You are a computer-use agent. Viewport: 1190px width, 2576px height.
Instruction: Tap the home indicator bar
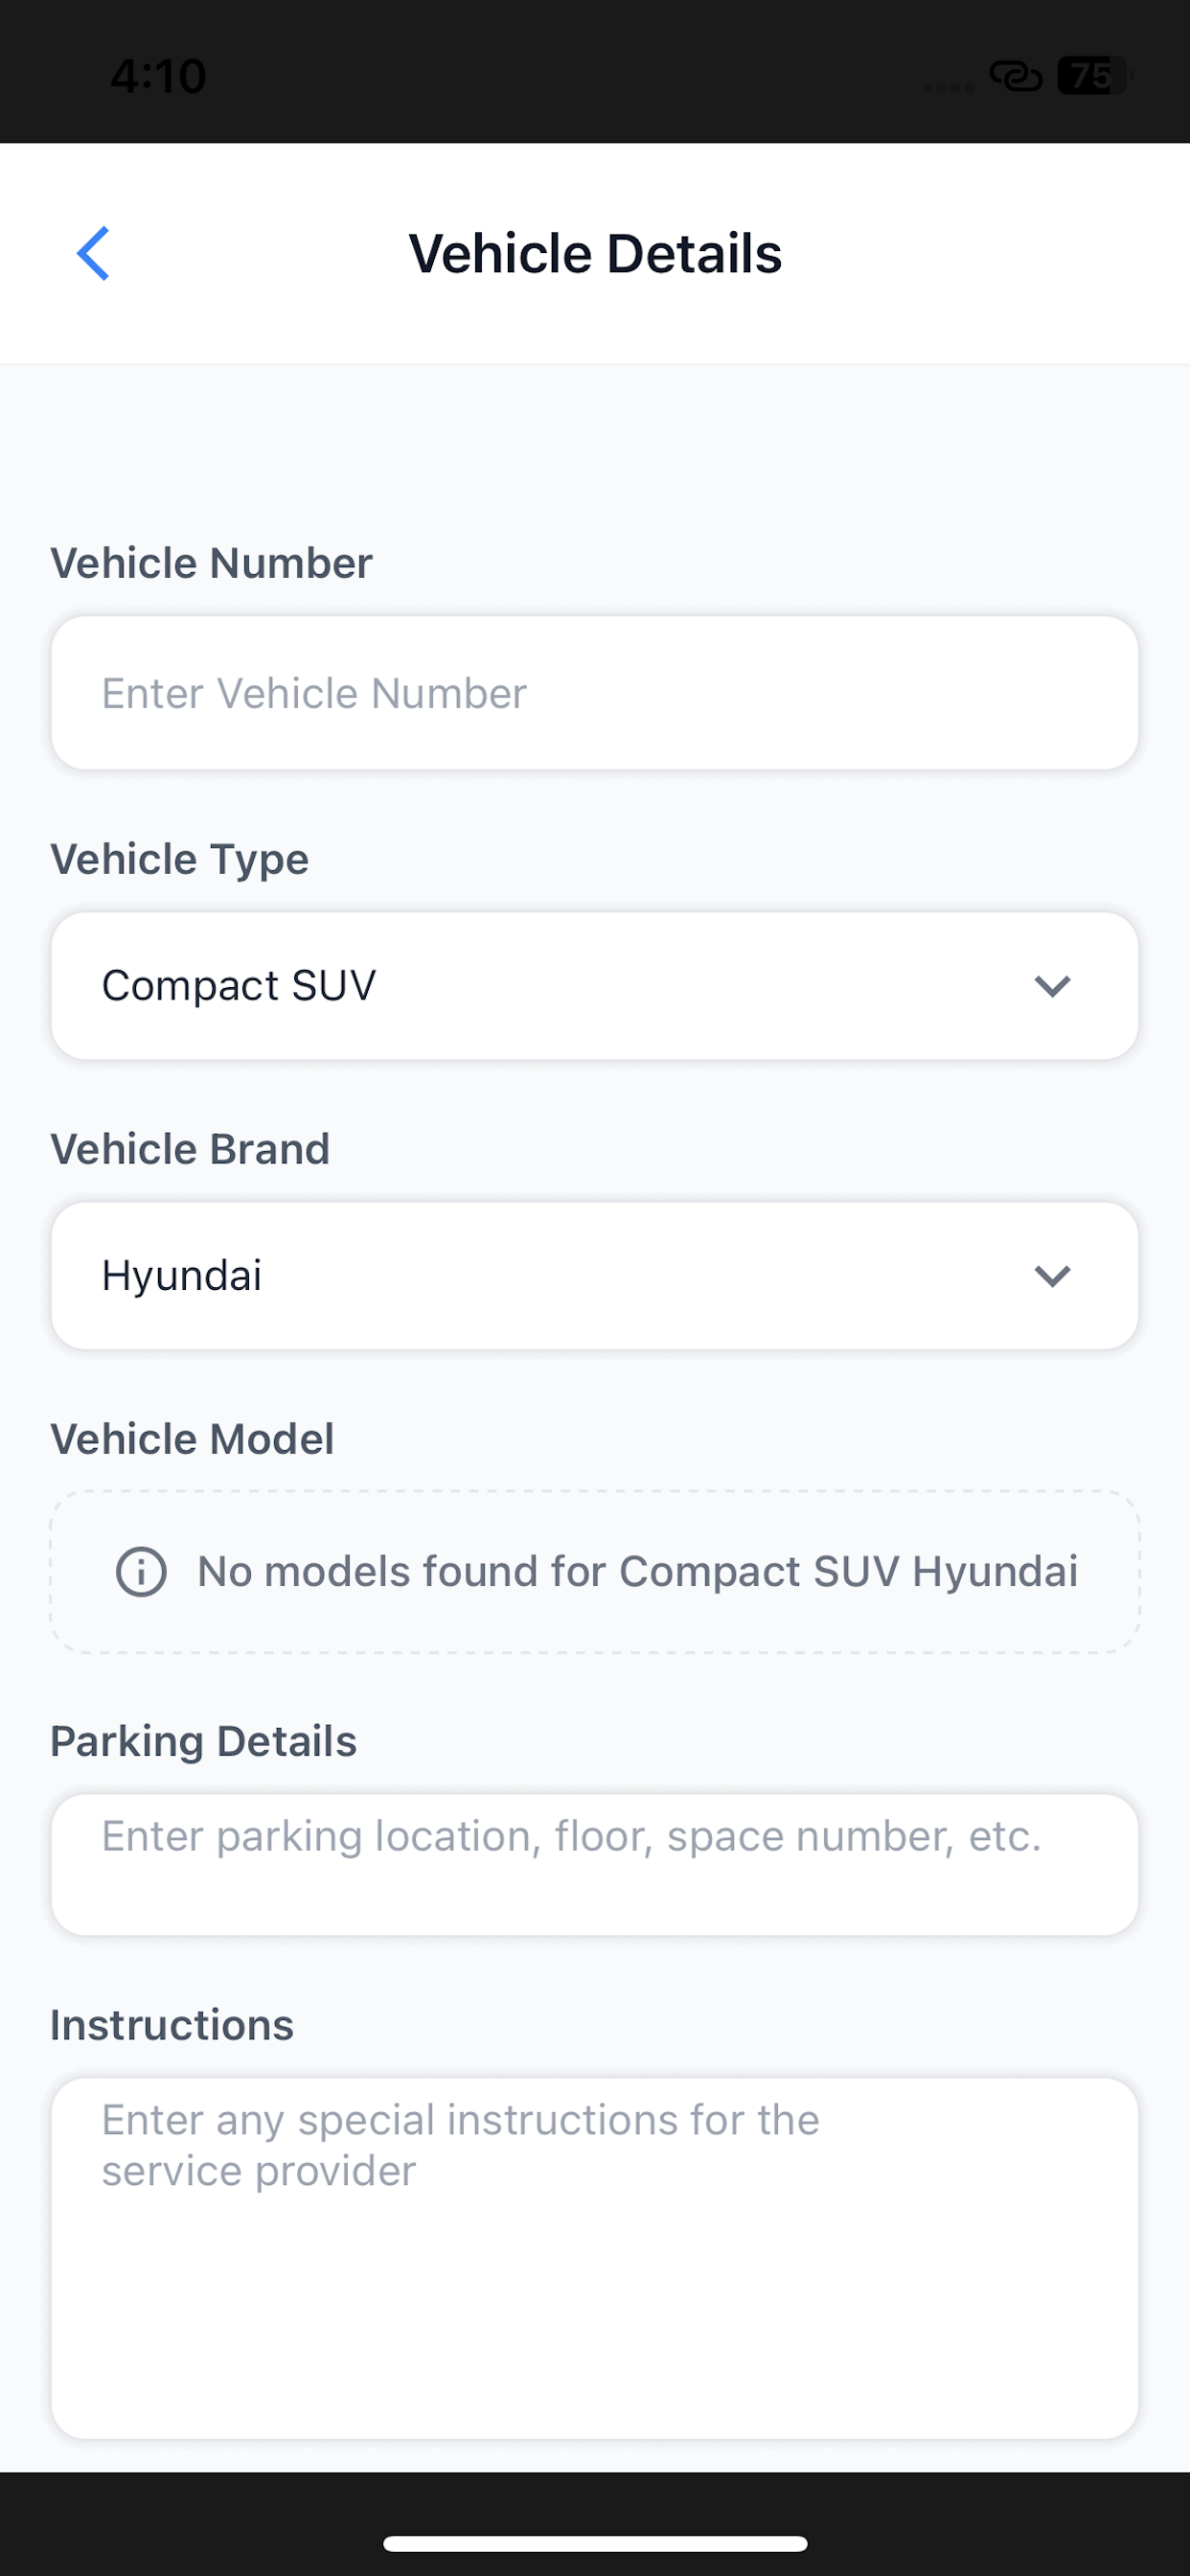pyautogui.click(x=595, y=2543)
